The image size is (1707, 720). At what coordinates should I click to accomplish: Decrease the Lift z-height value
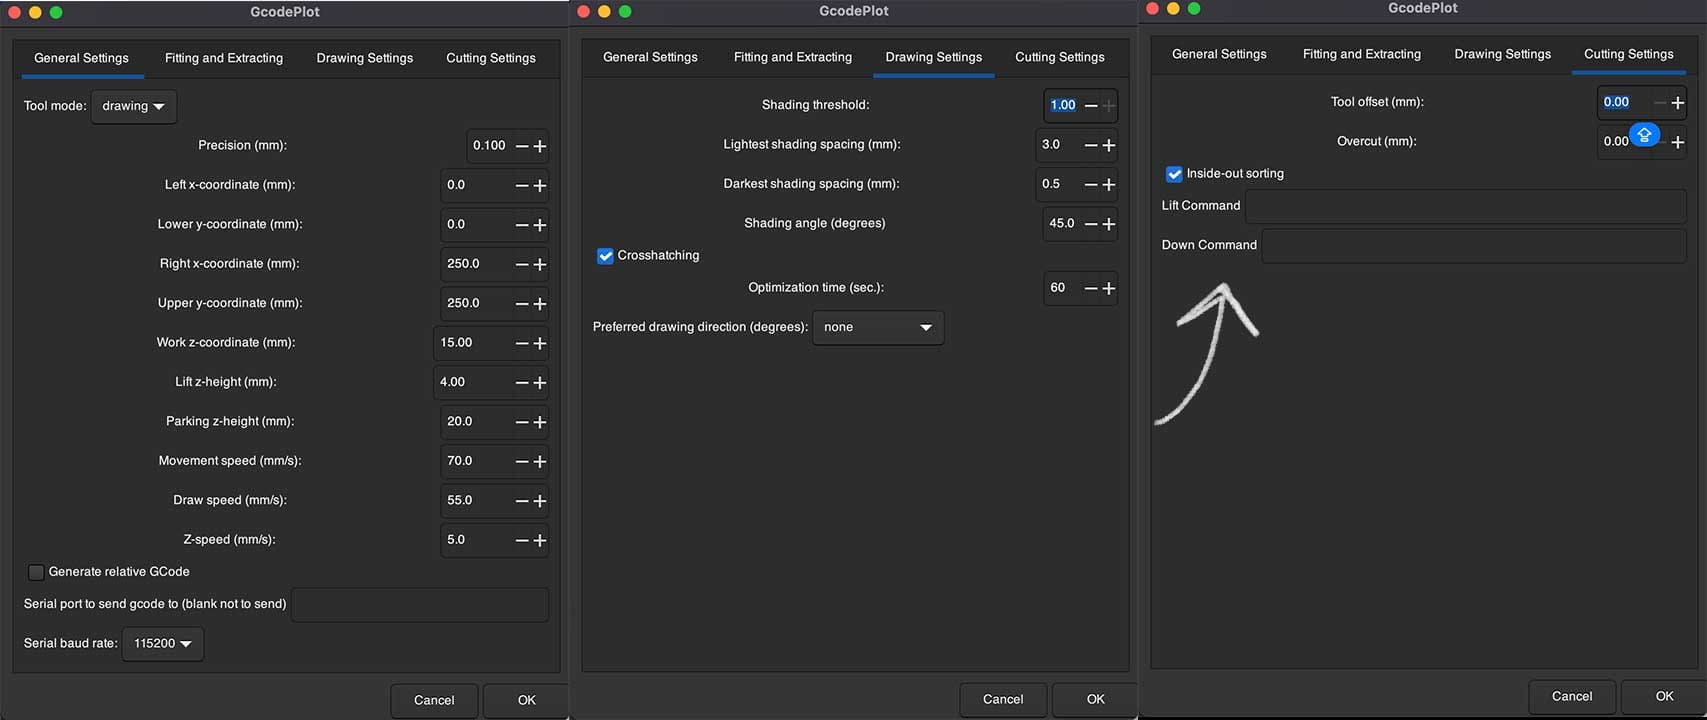pyautogui.click(x=522, y=382)
